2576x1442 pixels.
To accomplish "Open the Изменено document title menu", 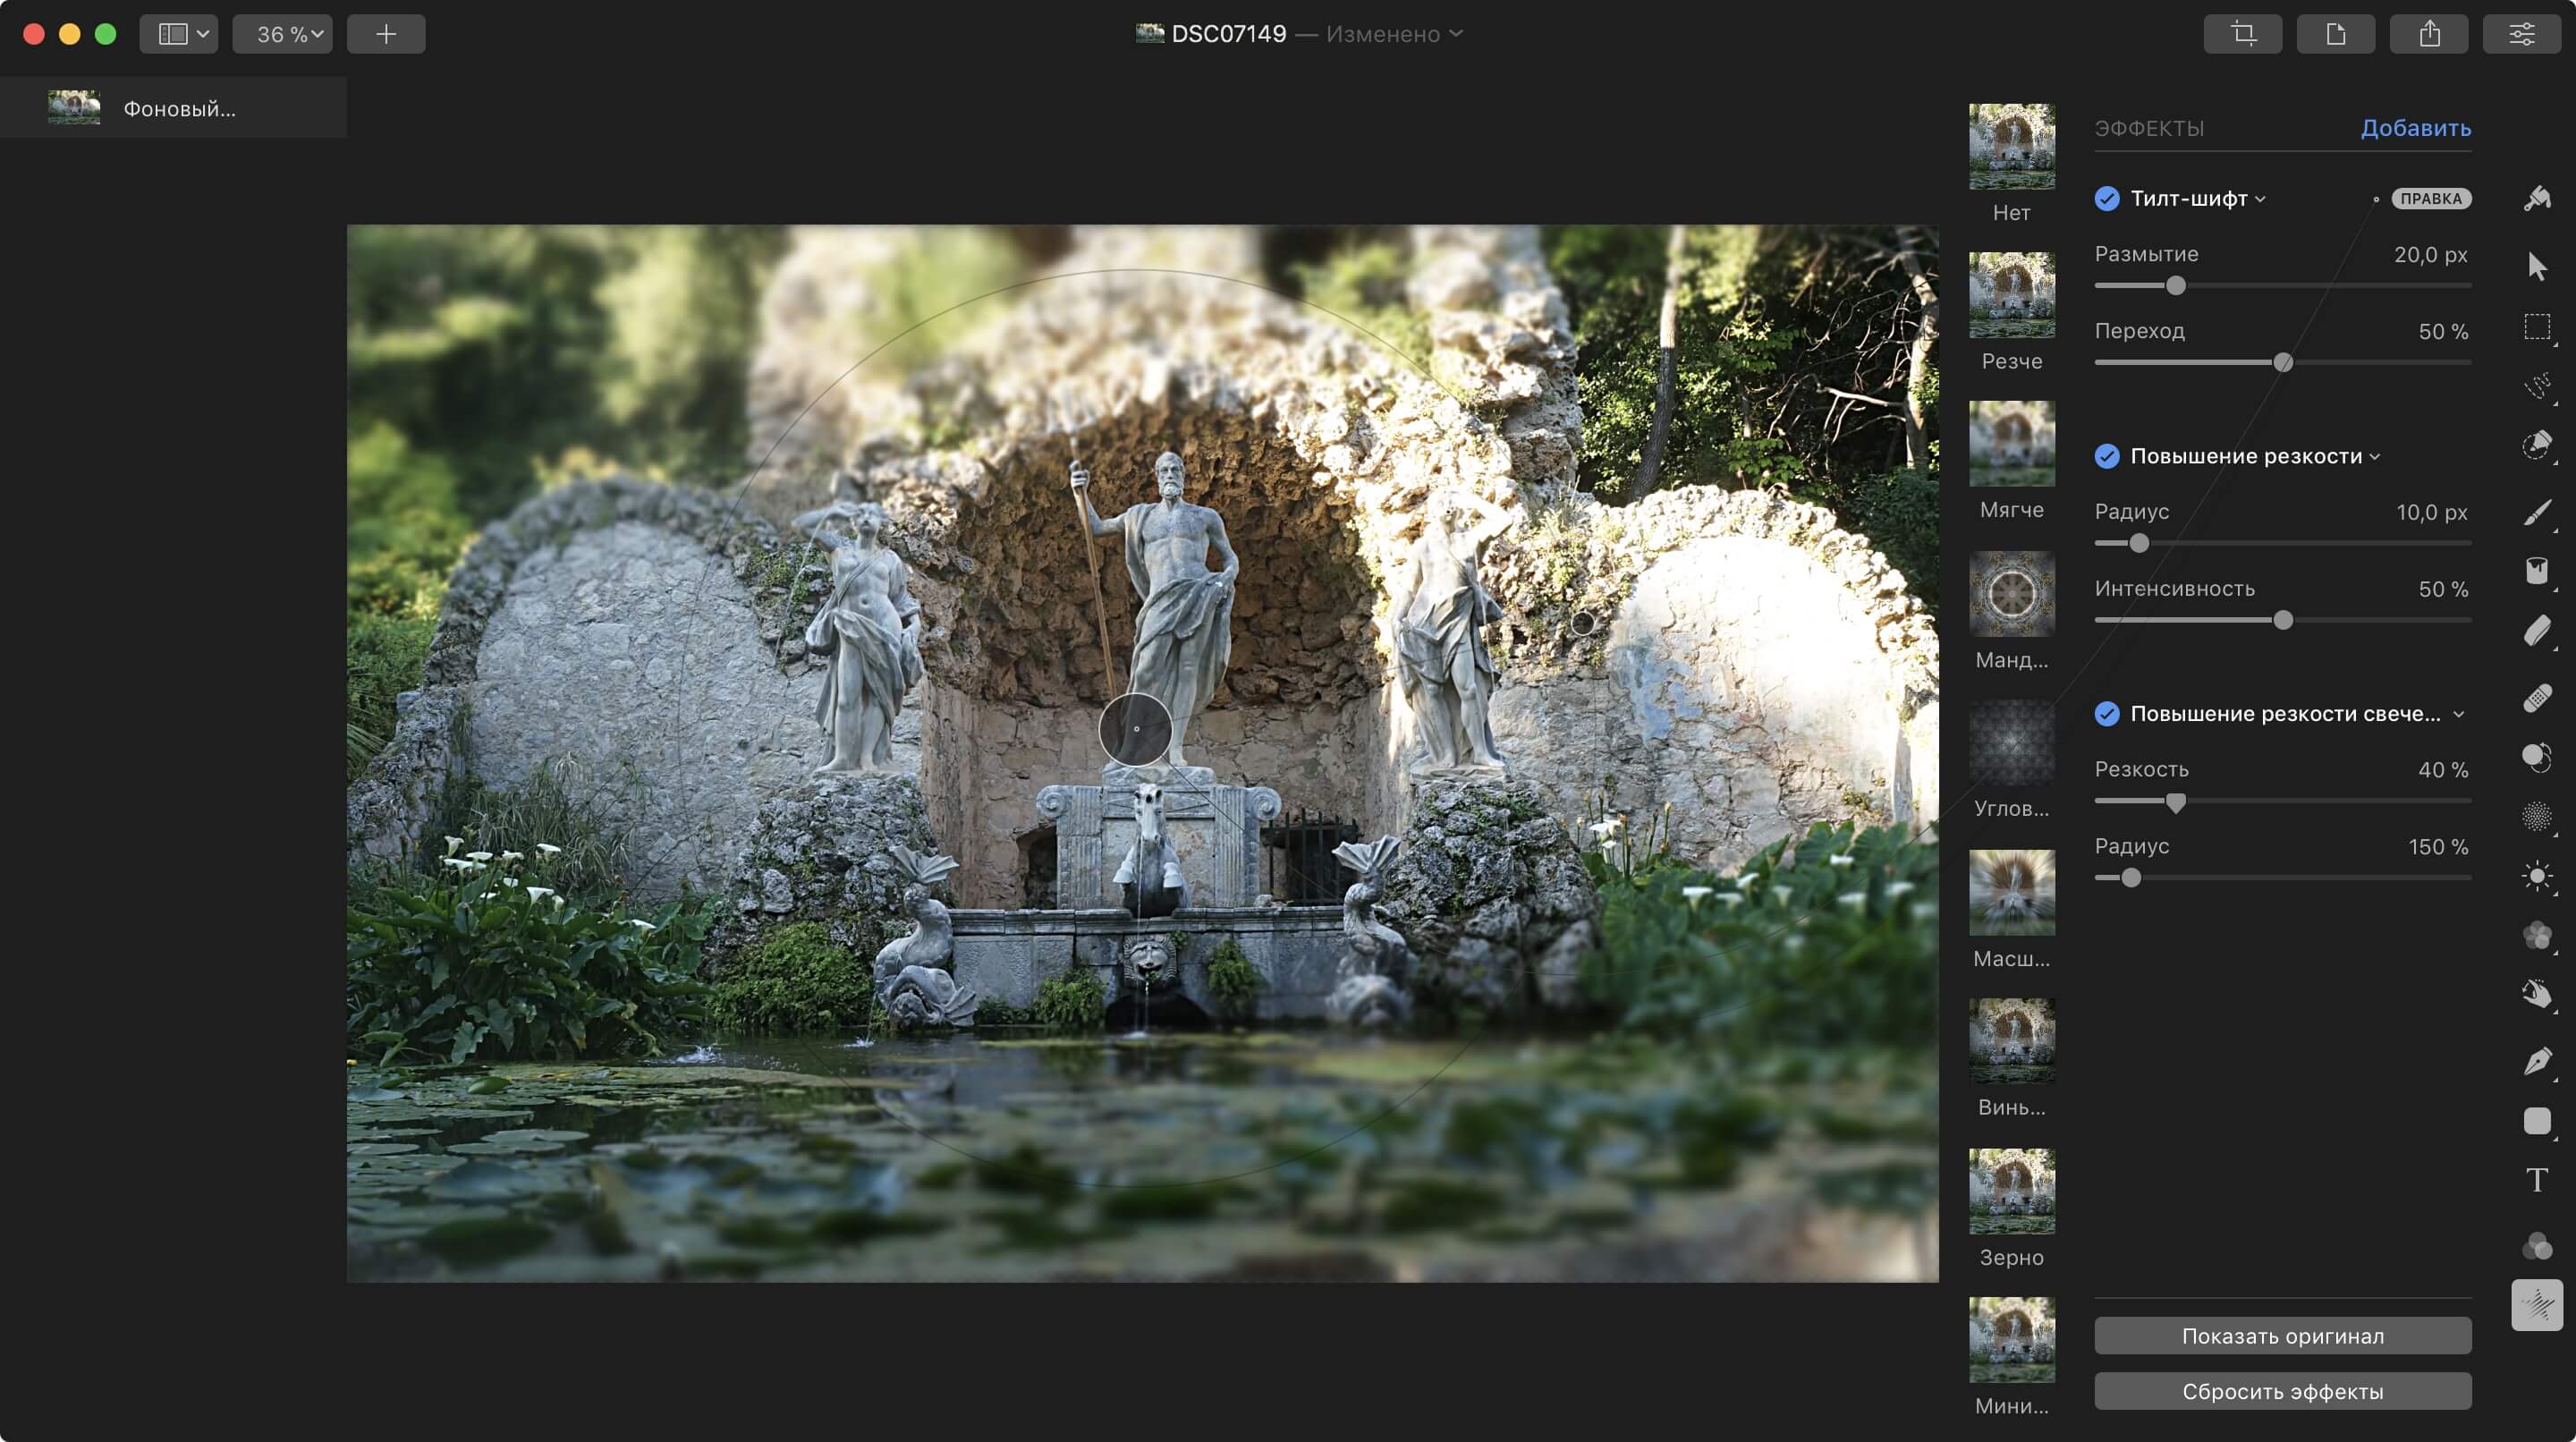I will (1395, 34).
